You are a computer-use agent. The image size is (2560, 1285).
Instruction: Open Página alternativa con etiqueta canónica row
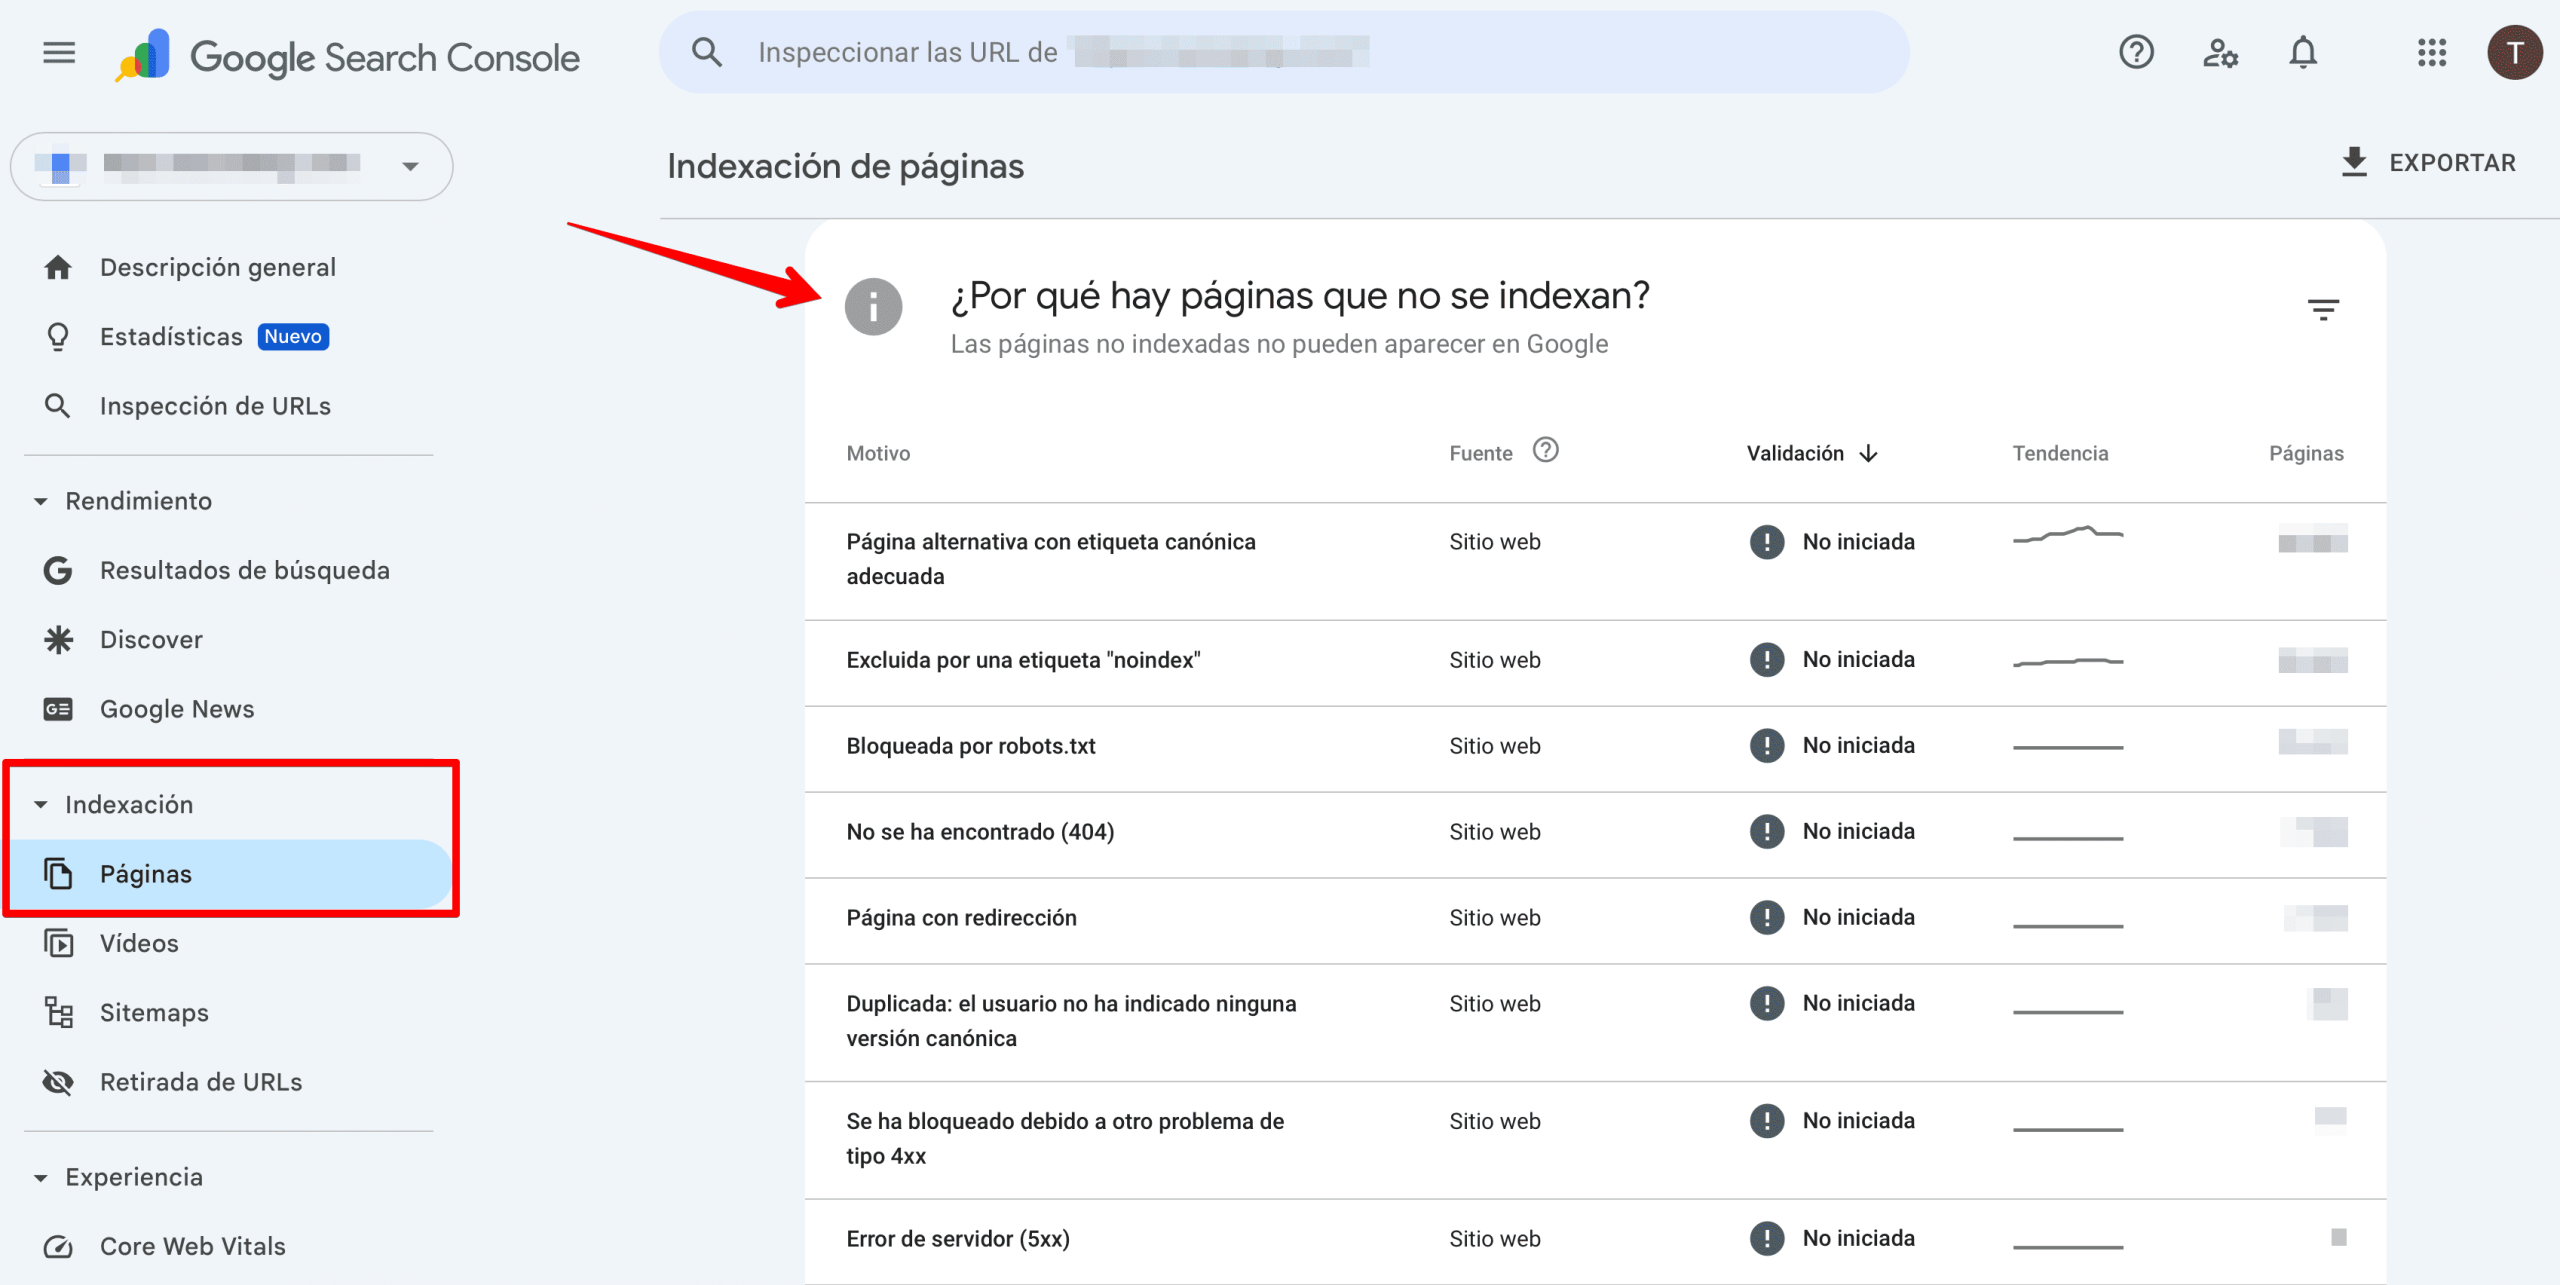click(x=1595, y=560)
